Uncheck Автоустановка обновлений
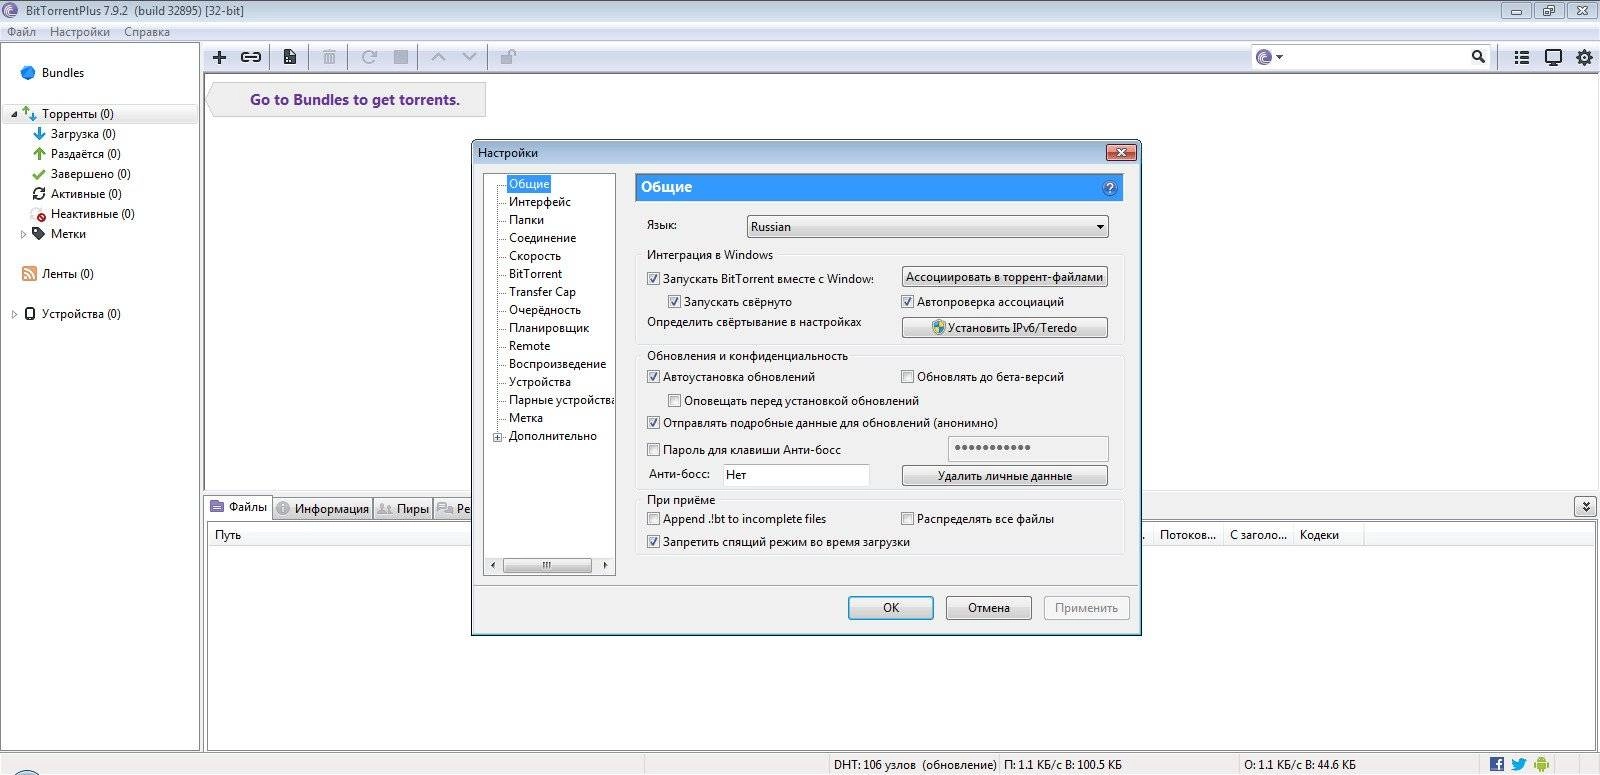 coord(654,377)
